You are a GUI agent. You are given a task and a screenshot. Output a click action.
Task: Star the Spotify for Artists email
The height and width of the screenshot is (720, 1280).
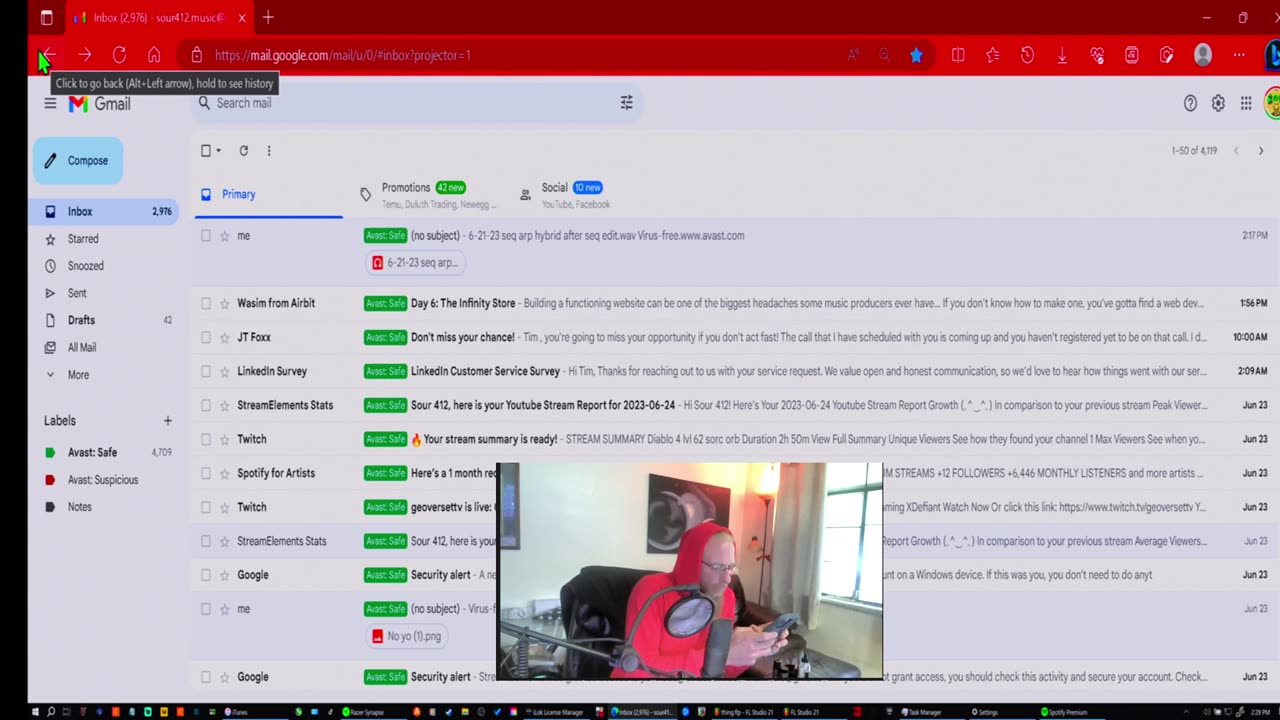point(225,473)
